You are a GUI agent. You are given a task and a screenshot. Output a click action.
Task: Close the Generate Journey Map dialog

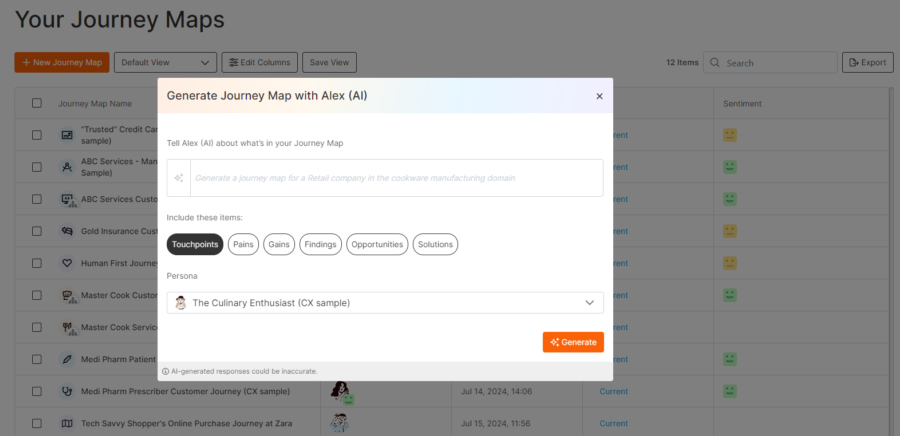tap(599, 96)
